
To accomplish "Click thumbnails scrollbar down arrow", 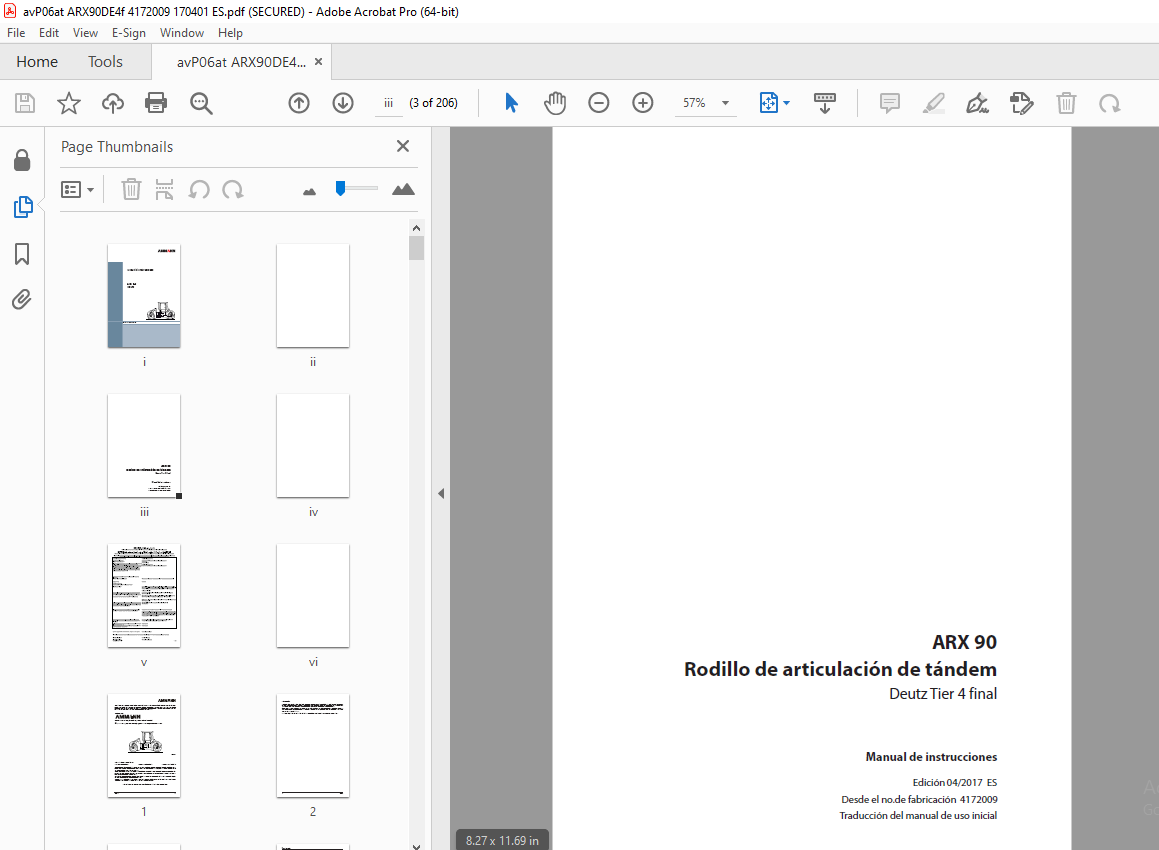I will tap(416, 846).
